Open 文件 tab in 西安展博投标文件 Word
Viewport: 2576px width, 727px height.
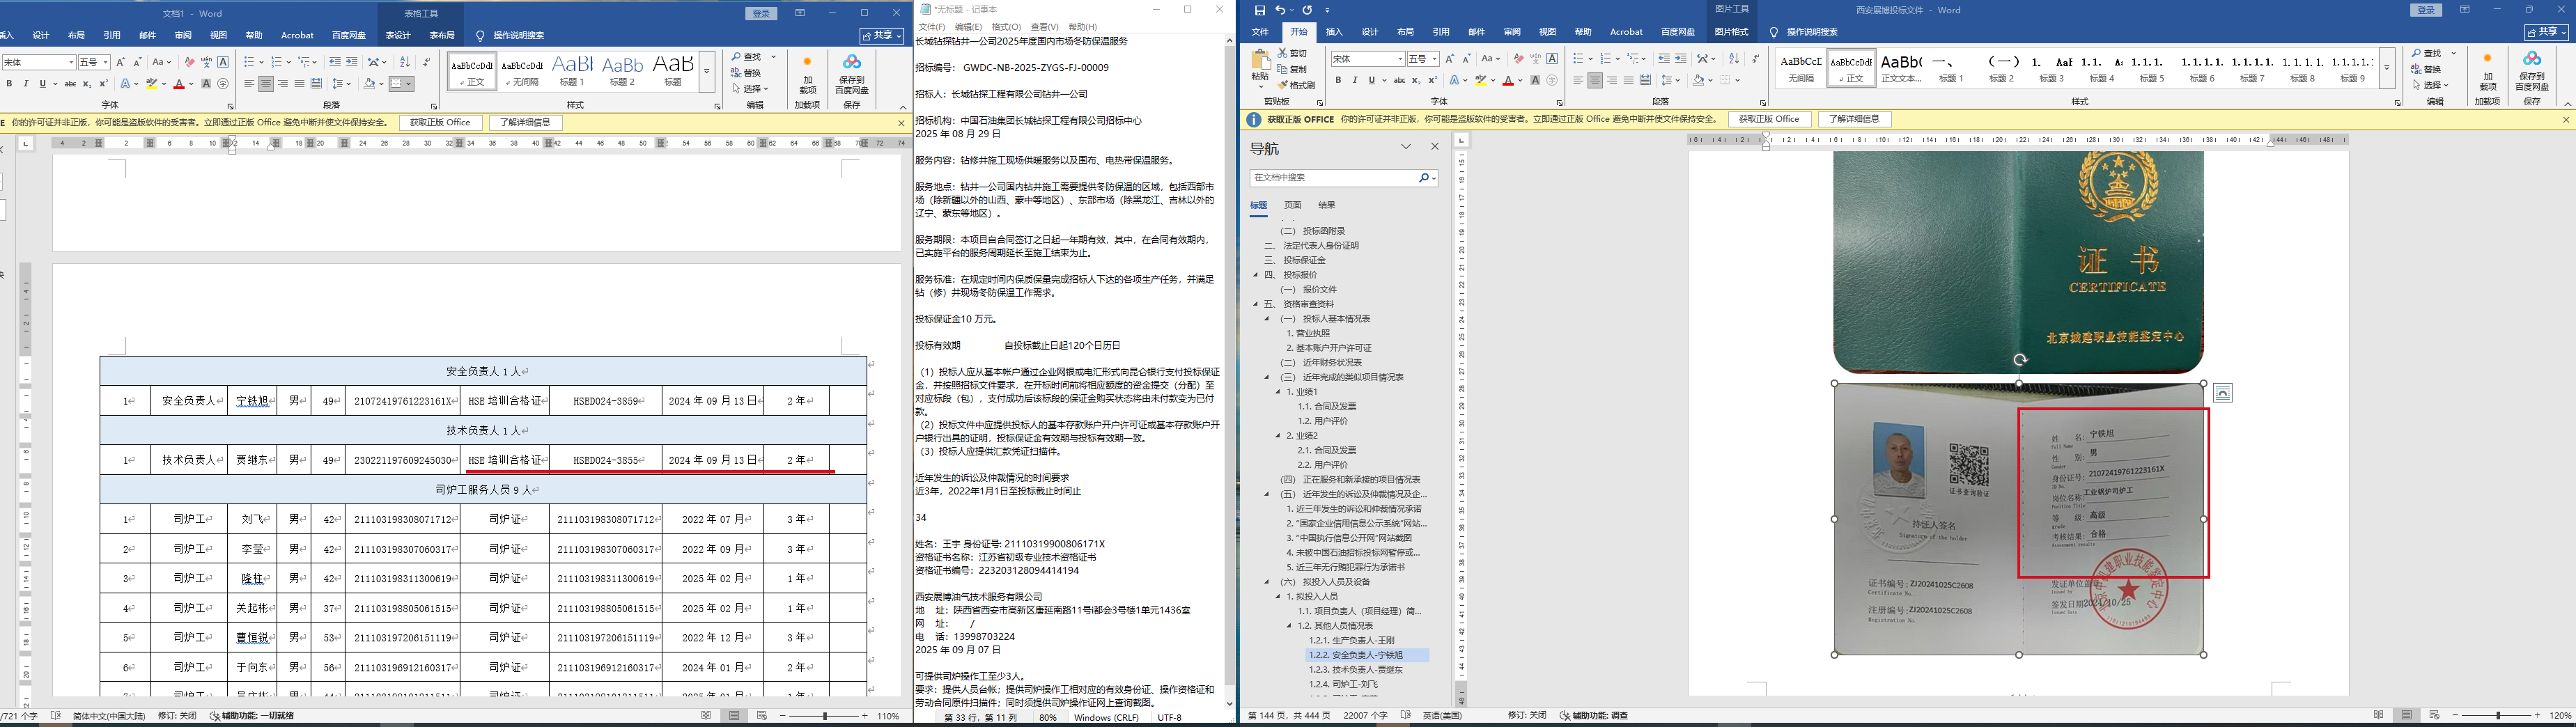[1260, 32]
